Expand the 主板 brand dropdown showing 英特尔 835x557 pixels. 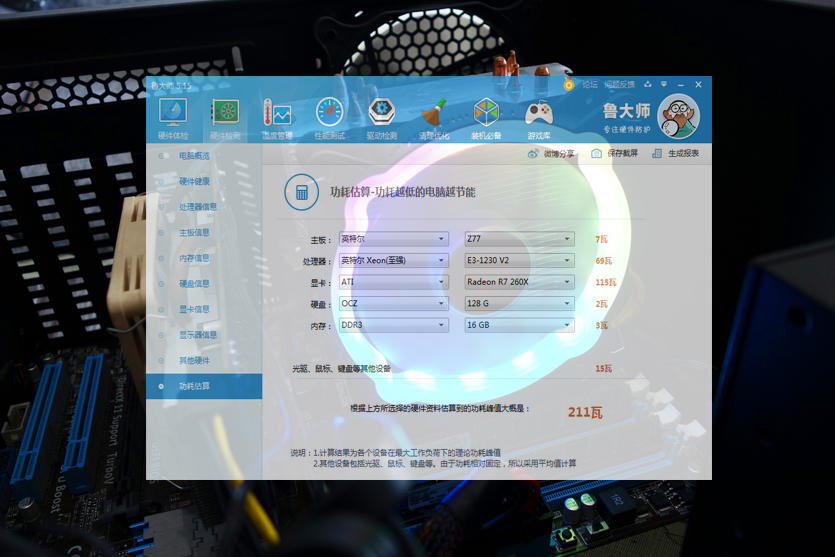point(394,239)
